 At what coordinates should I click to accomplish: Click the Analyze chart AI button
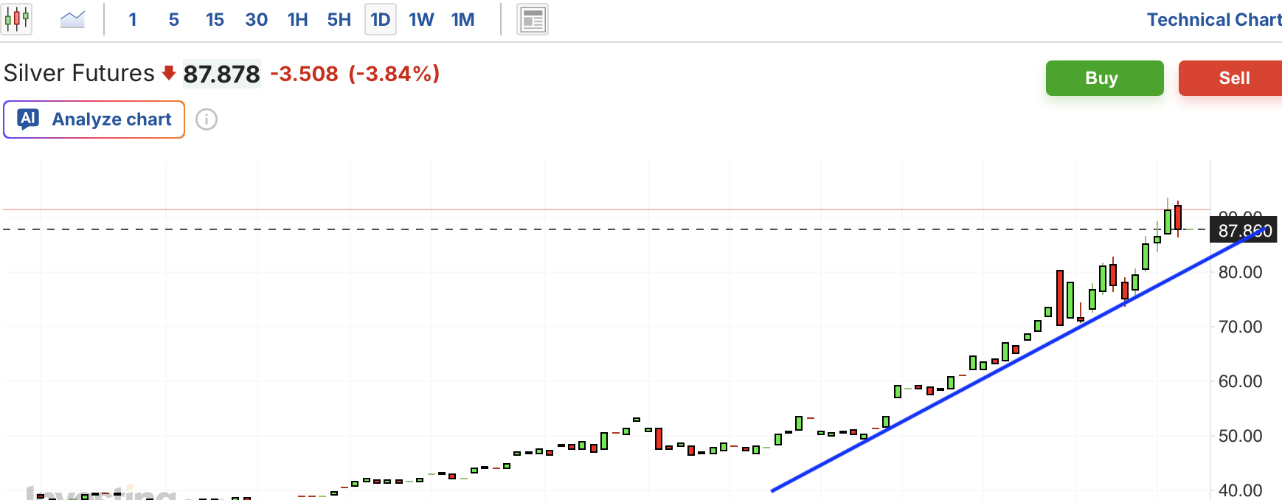94,119
